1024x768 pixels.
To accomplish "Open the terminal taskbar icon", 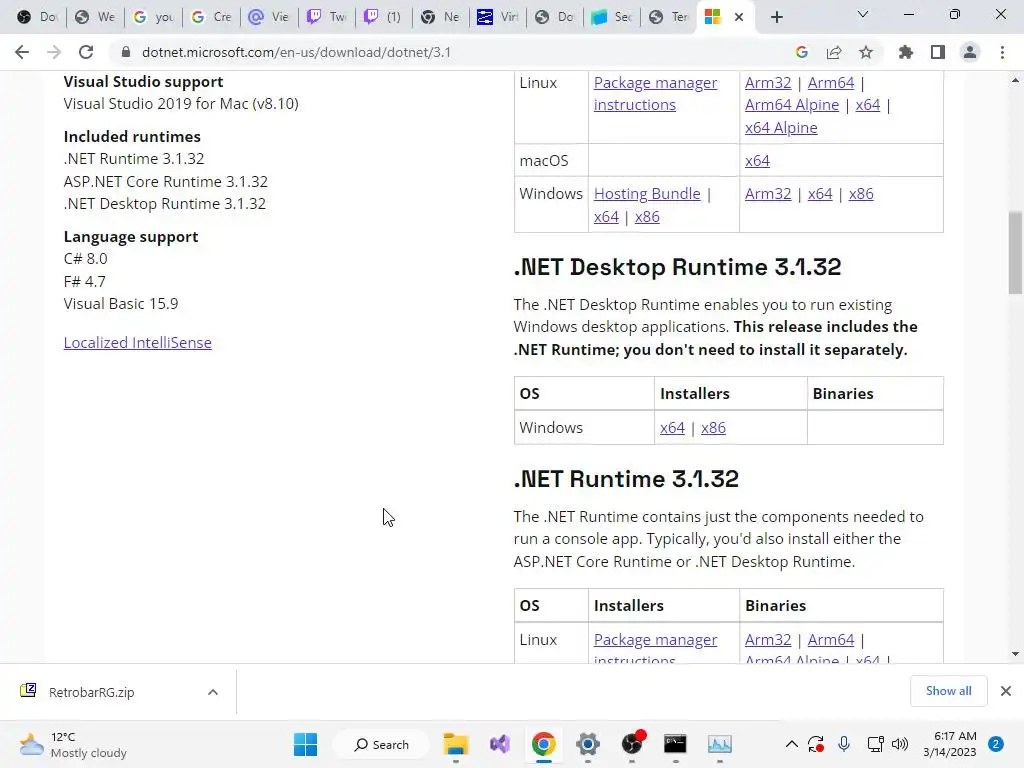I will (x=675, y=744).
